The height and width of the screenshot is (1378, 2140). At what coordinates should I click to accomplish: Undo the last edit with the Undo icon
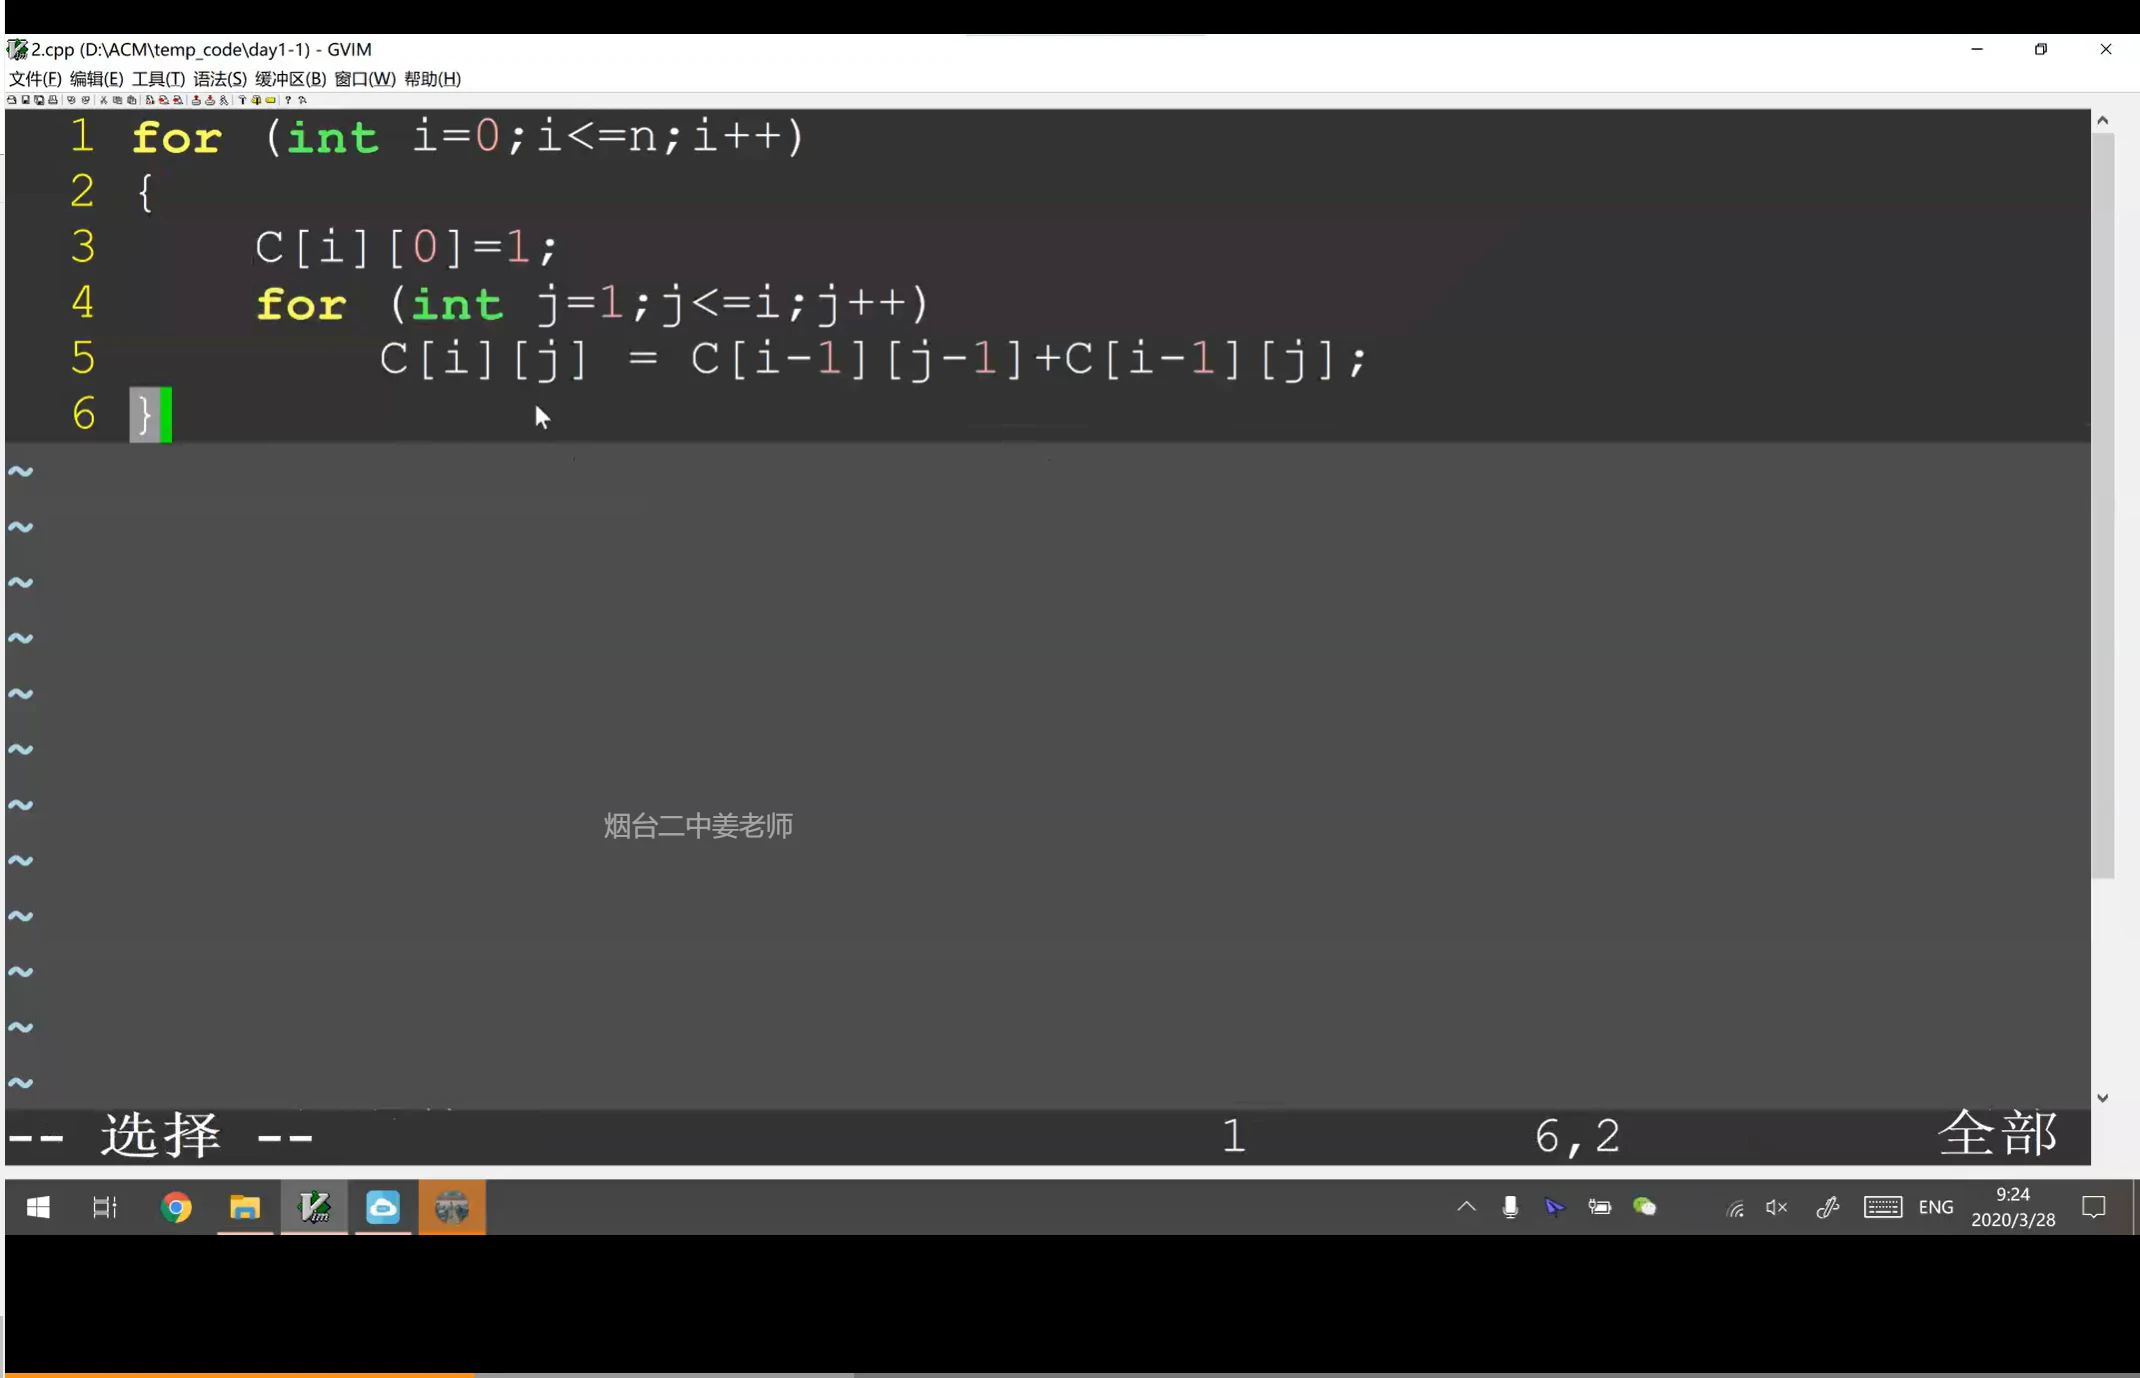point(73,100)
